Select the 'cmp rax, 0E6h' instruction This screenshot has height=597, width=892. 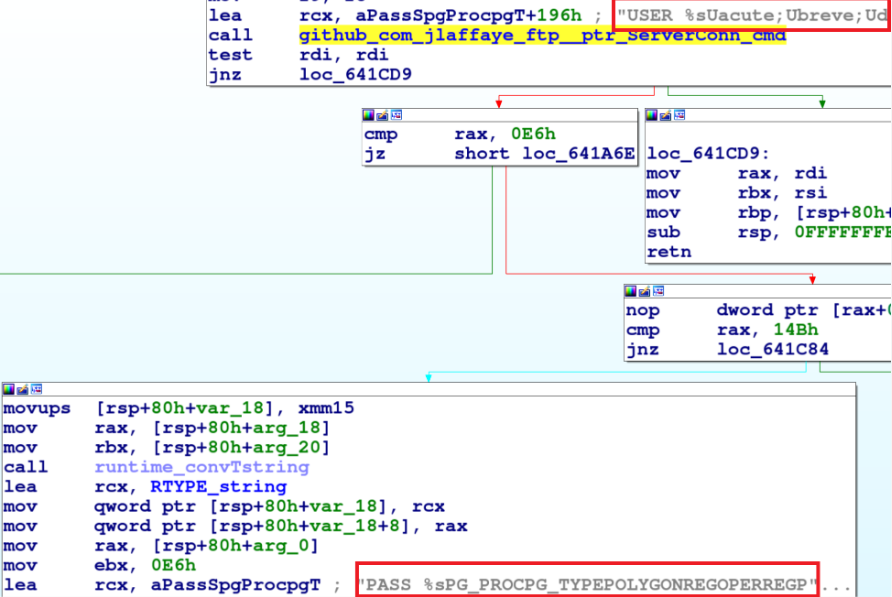(x=460, y=134)
